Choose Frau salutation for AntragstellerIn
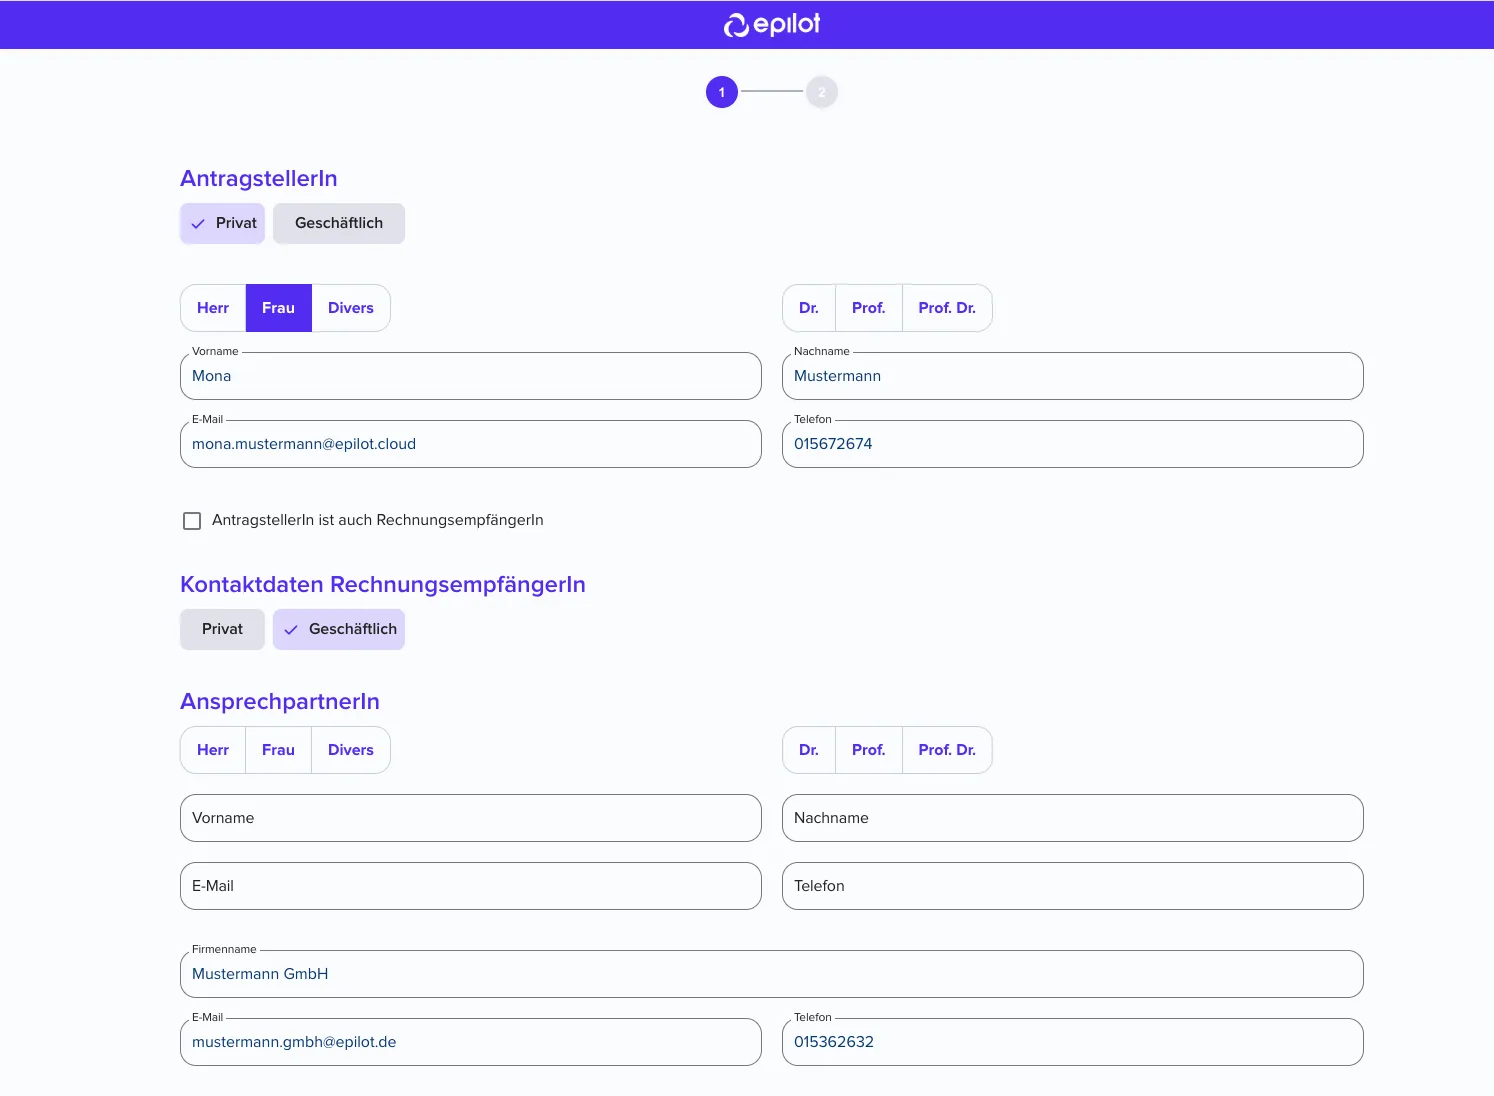 [x=279, y=308]
